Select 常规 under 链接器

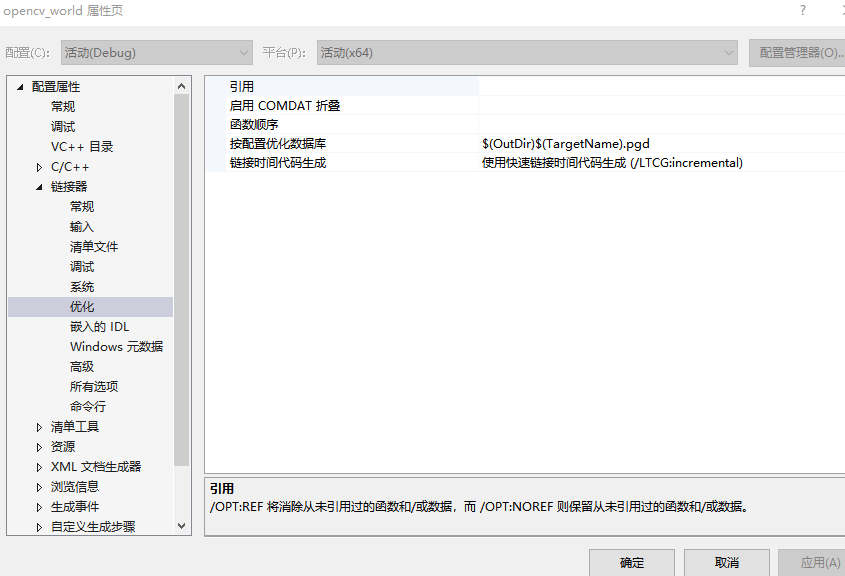click(82, 206)
